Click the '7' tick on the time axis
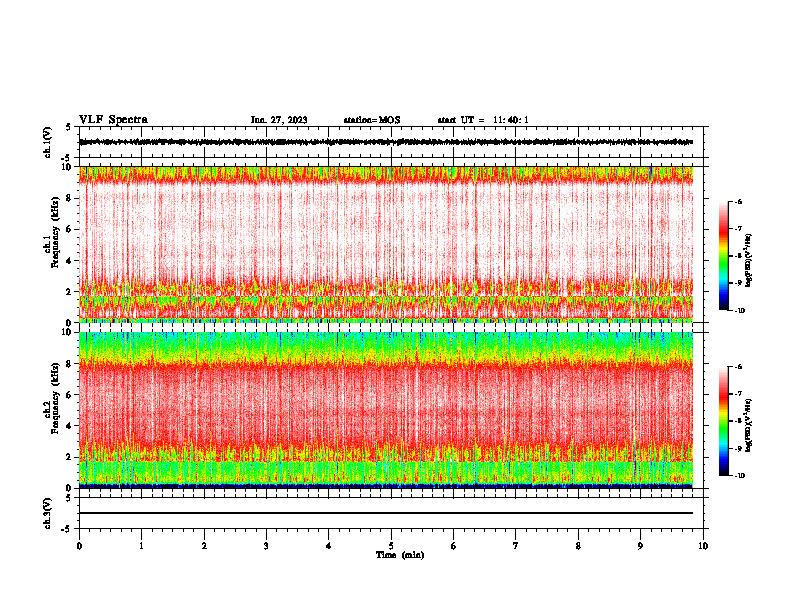 [x=516, y=546]
